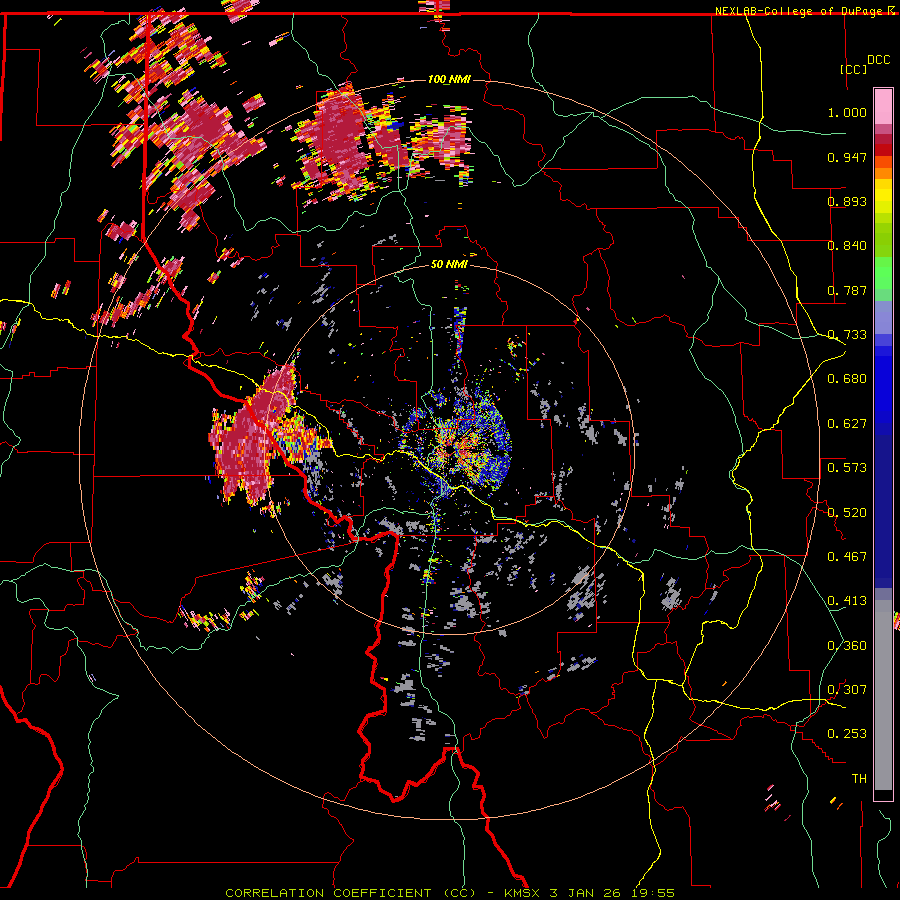The width and height of the screenshot is (900, 900).
Task: Click the CORRELATION COEFFICIENT (CC) caption text
Action: click(x=351, y=893)
